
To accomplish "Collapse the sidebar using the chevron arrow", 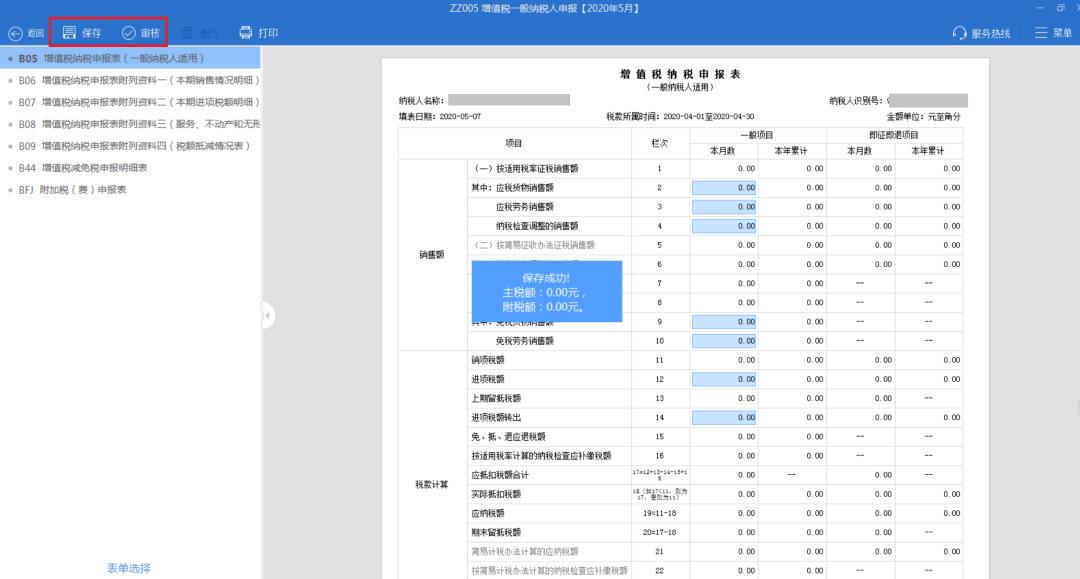I will tap(266, 315).
